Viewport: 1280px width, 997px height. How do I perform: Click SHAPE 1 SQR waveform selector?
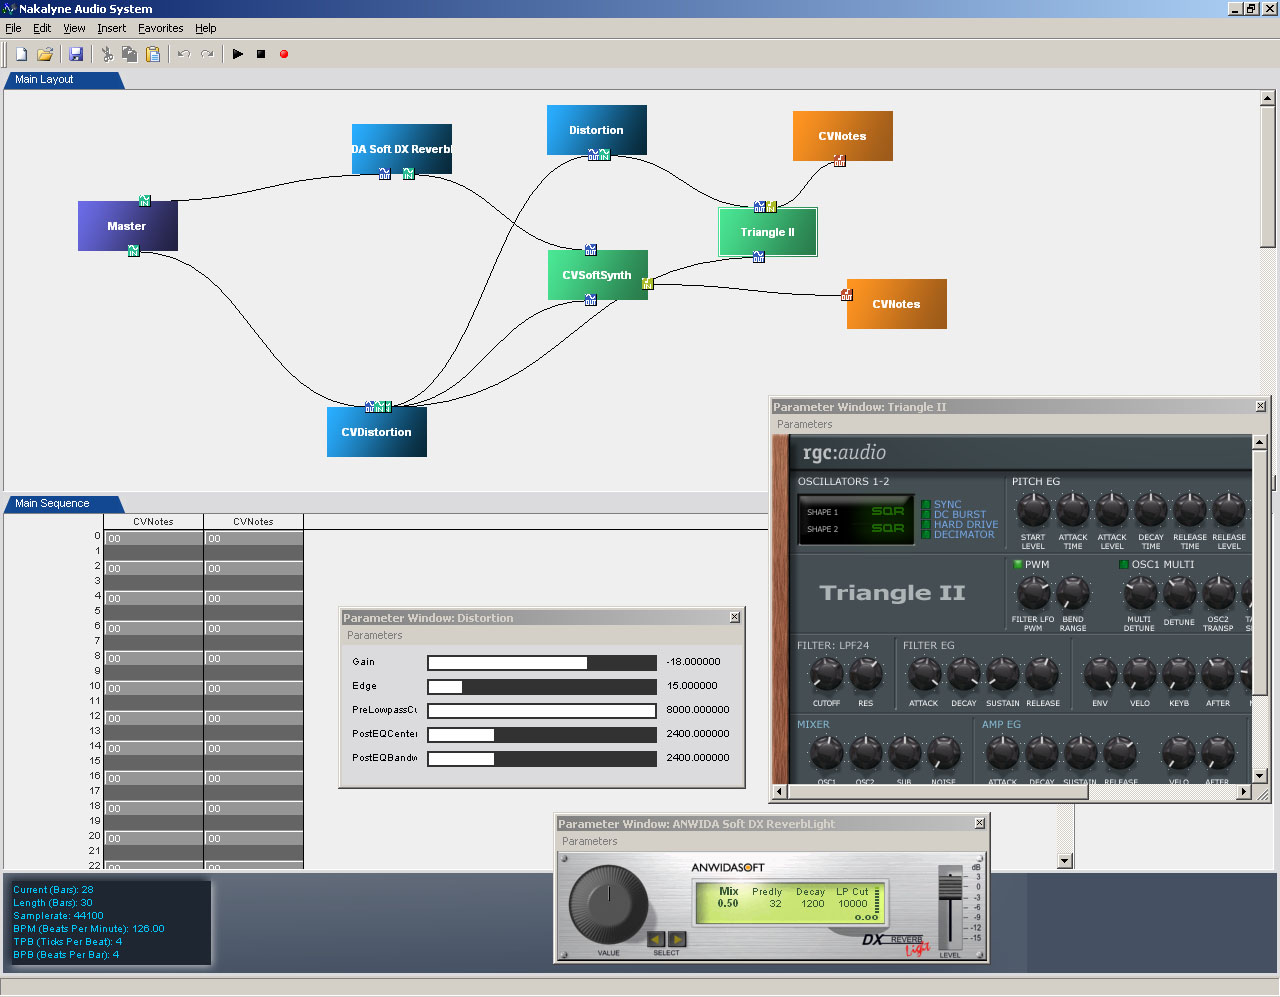pos(888,511)
